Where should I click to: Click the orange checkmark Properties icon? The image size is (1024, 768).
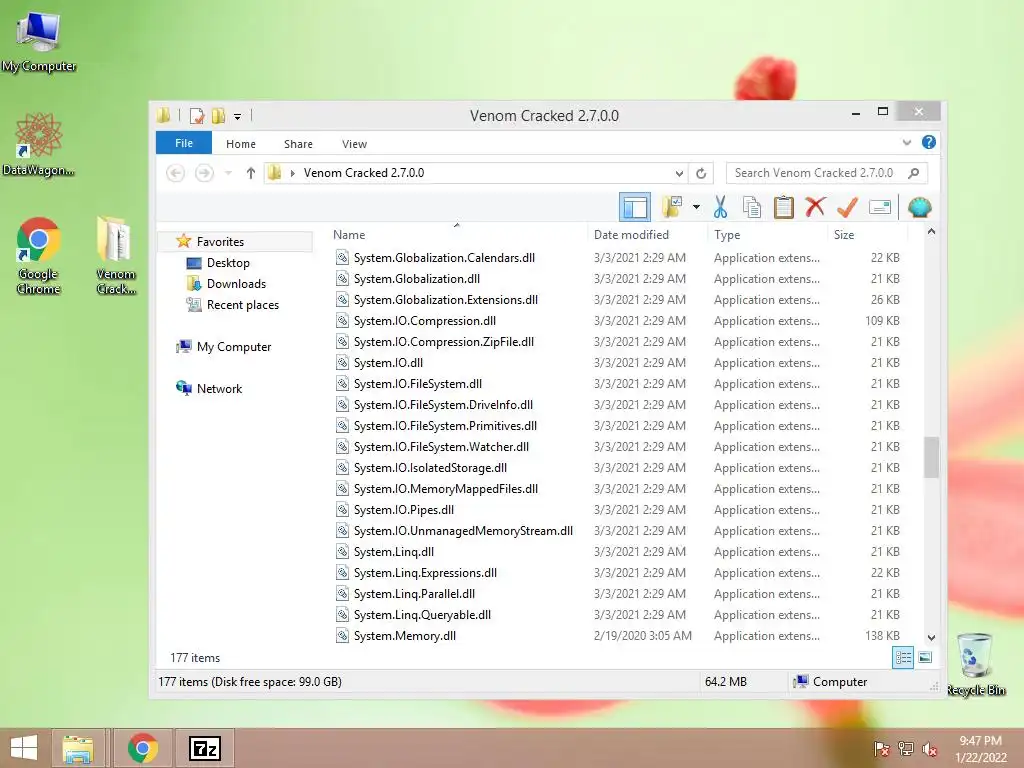(x=847, y=208)
